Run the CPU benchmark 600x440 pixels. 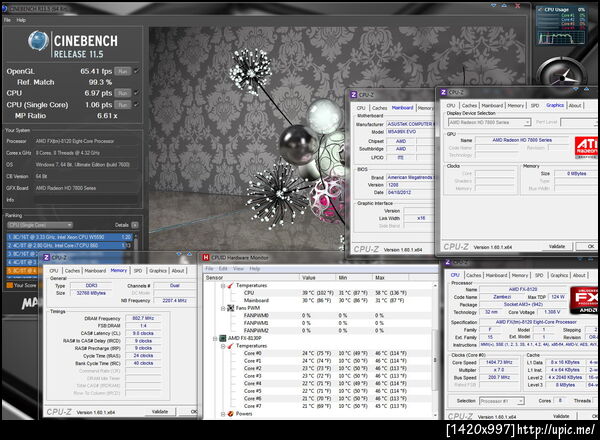pyautogui.click(x=122, y=93)
